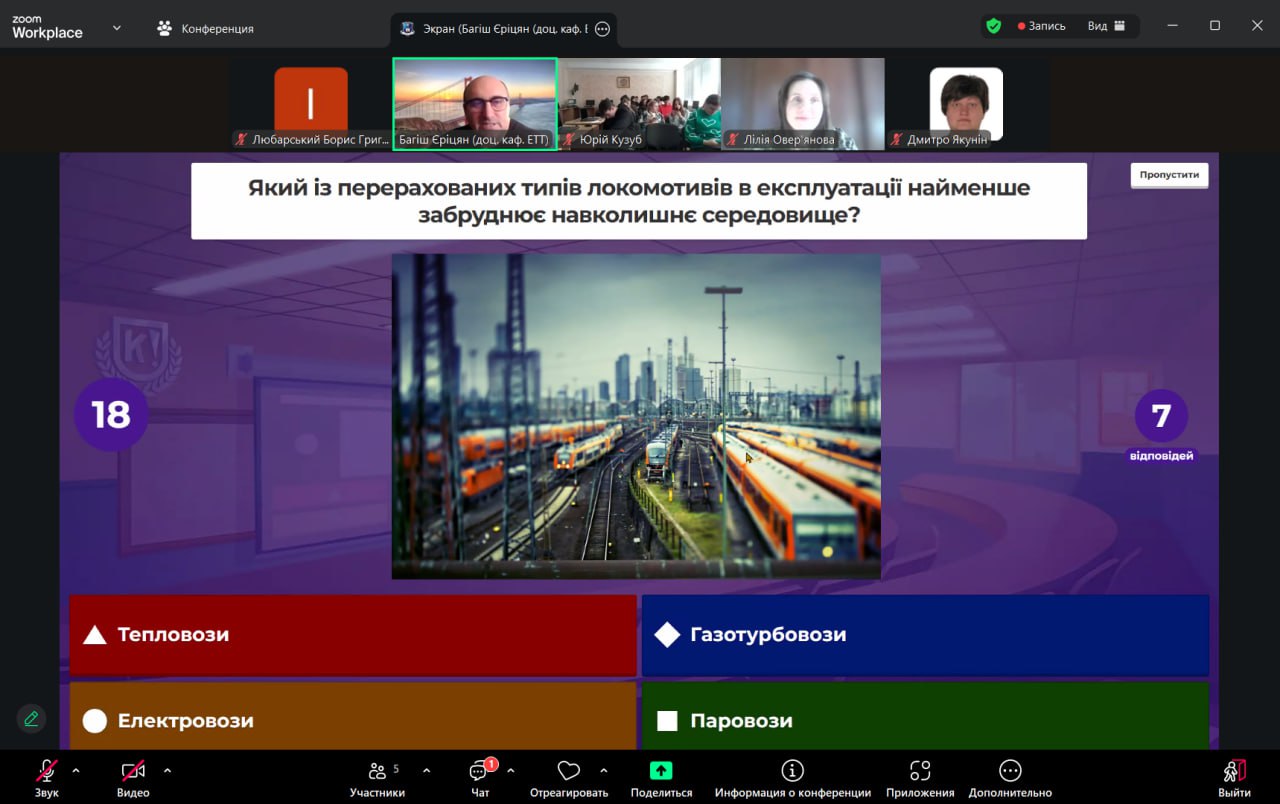Open the Zoom Workplace dropdown chevron

click(117, 28)
